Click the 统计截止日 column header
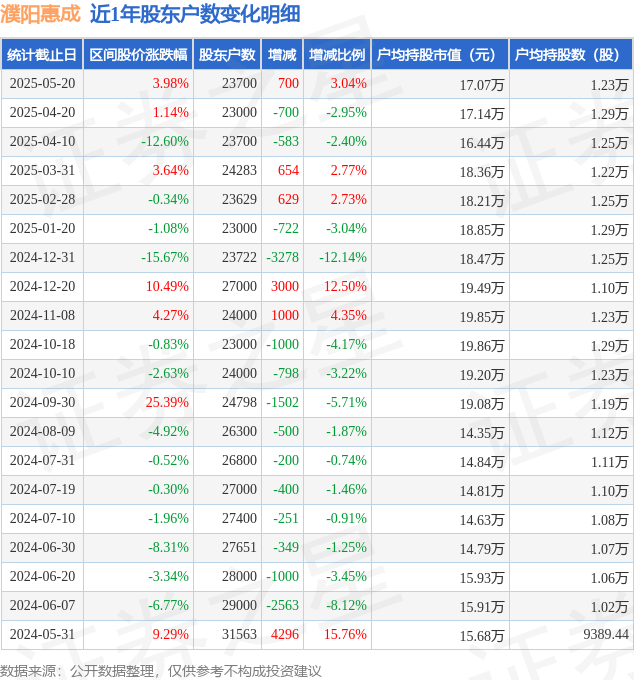The width and height of the screenshot is (634, 680). click(42, 55)
